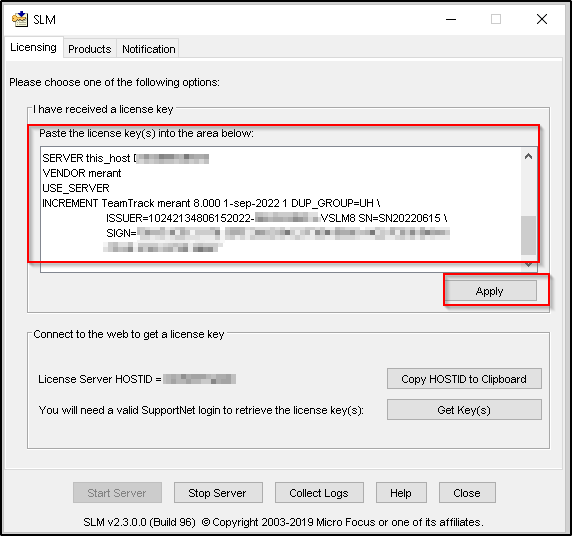Click the Stop Server button

pos(218,493)
